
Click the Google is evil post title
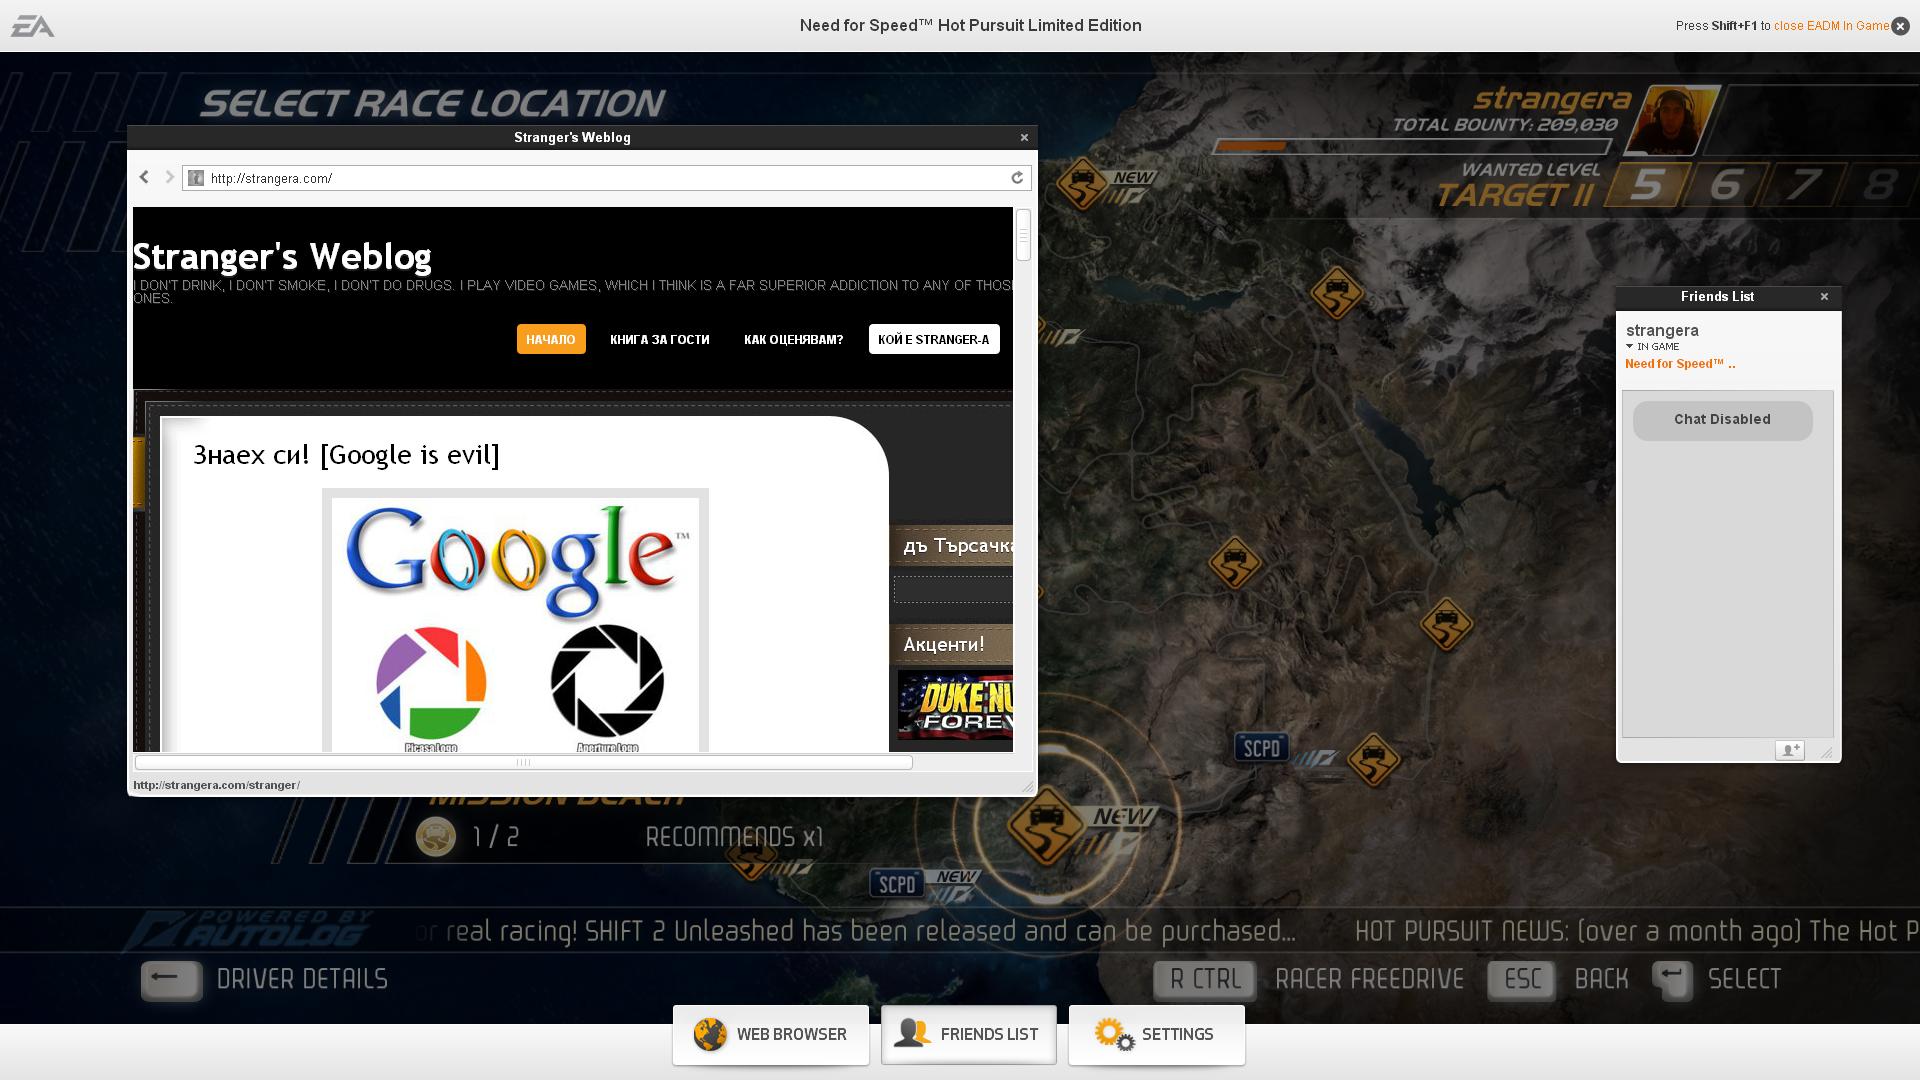pyautogui.click(x=346, y=455)
